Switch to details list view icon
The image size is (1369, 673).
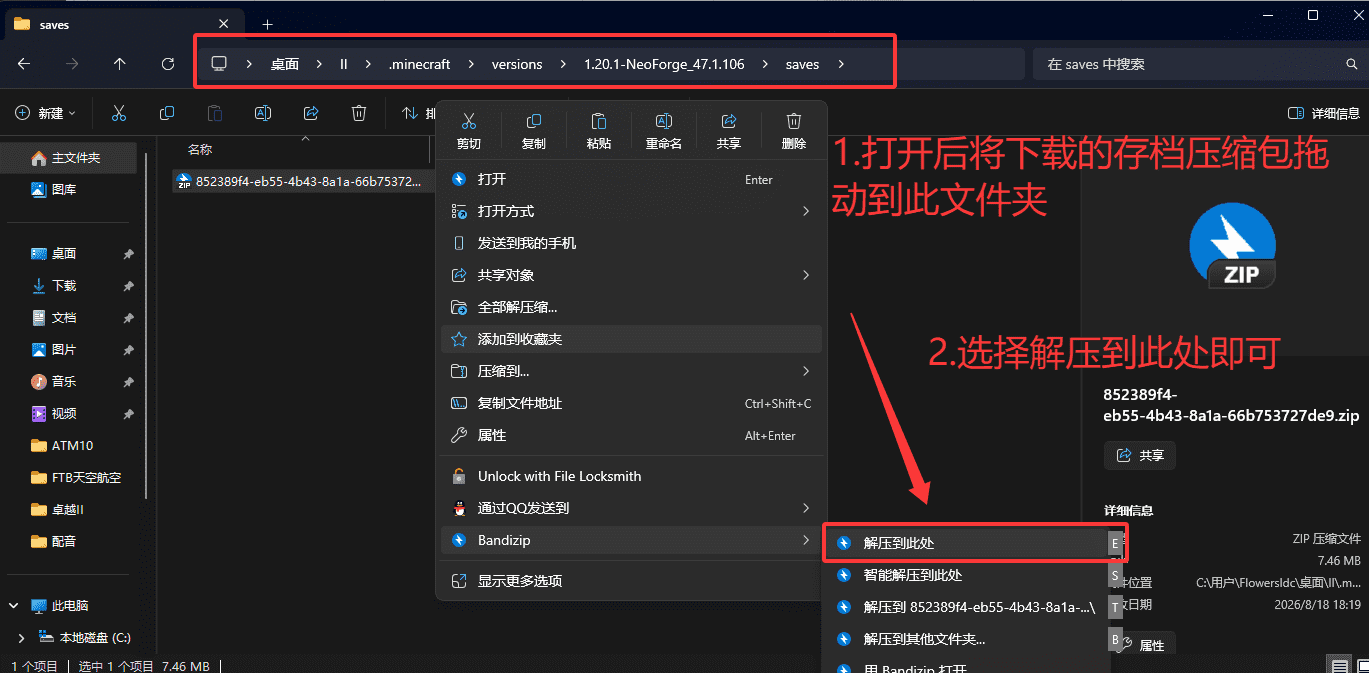click(x=1338, y=665)
